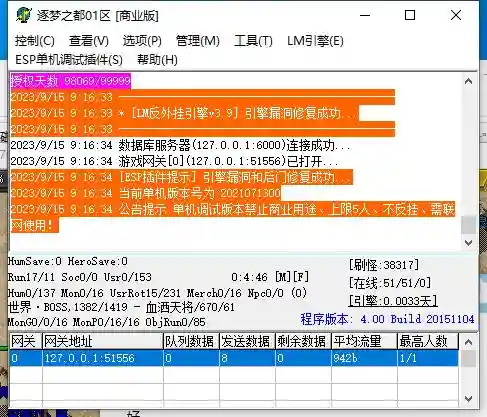Open the 控制(C) menu

(x=35, y=41)
